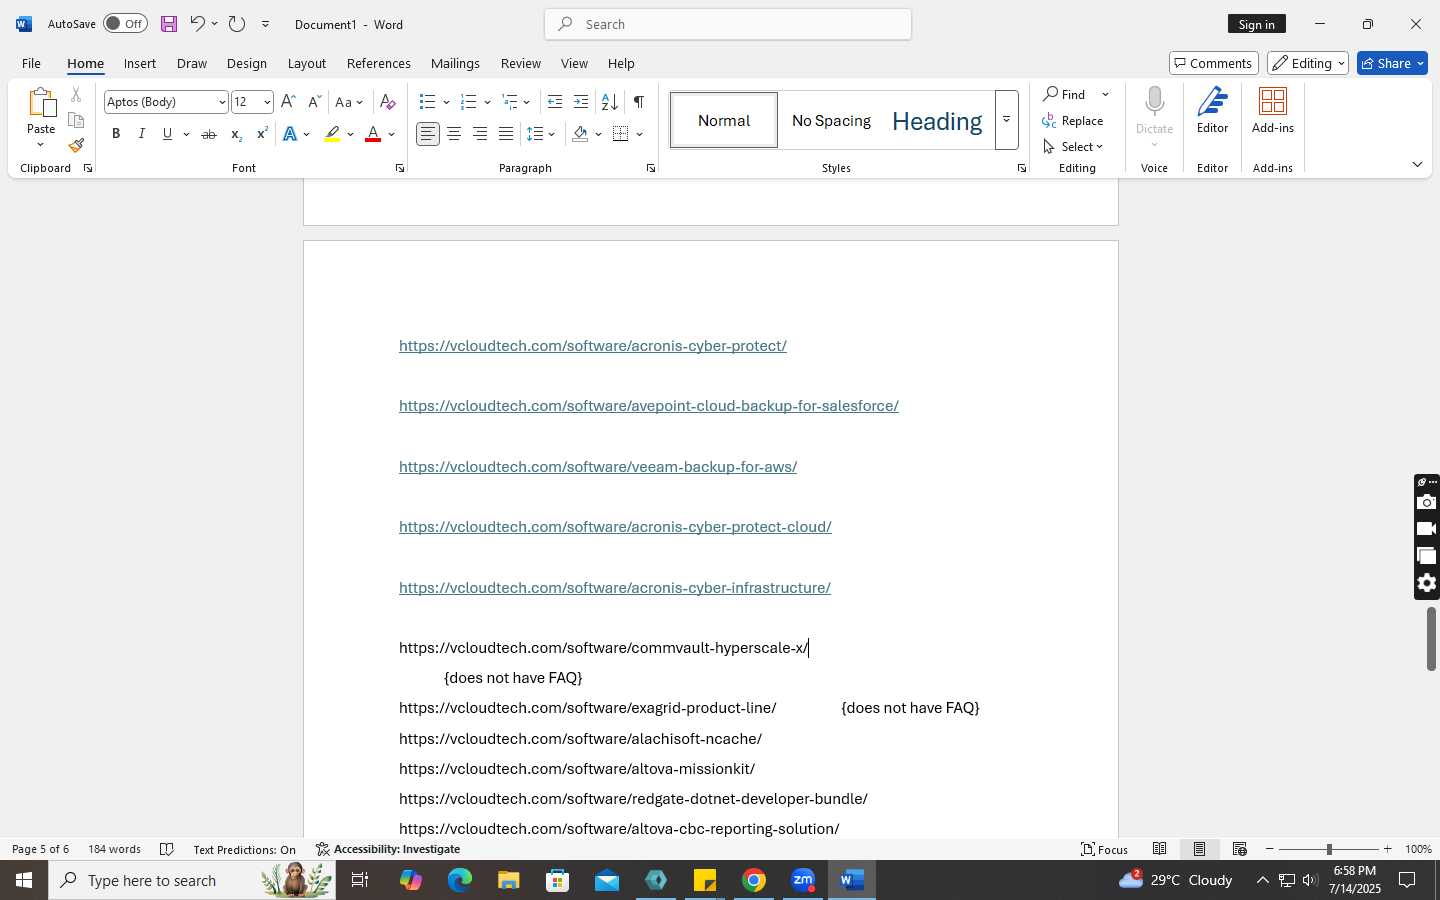Decrease paragraph indent
The height and width of the screenshot is (900, 1440).
[x=555, y=102]
